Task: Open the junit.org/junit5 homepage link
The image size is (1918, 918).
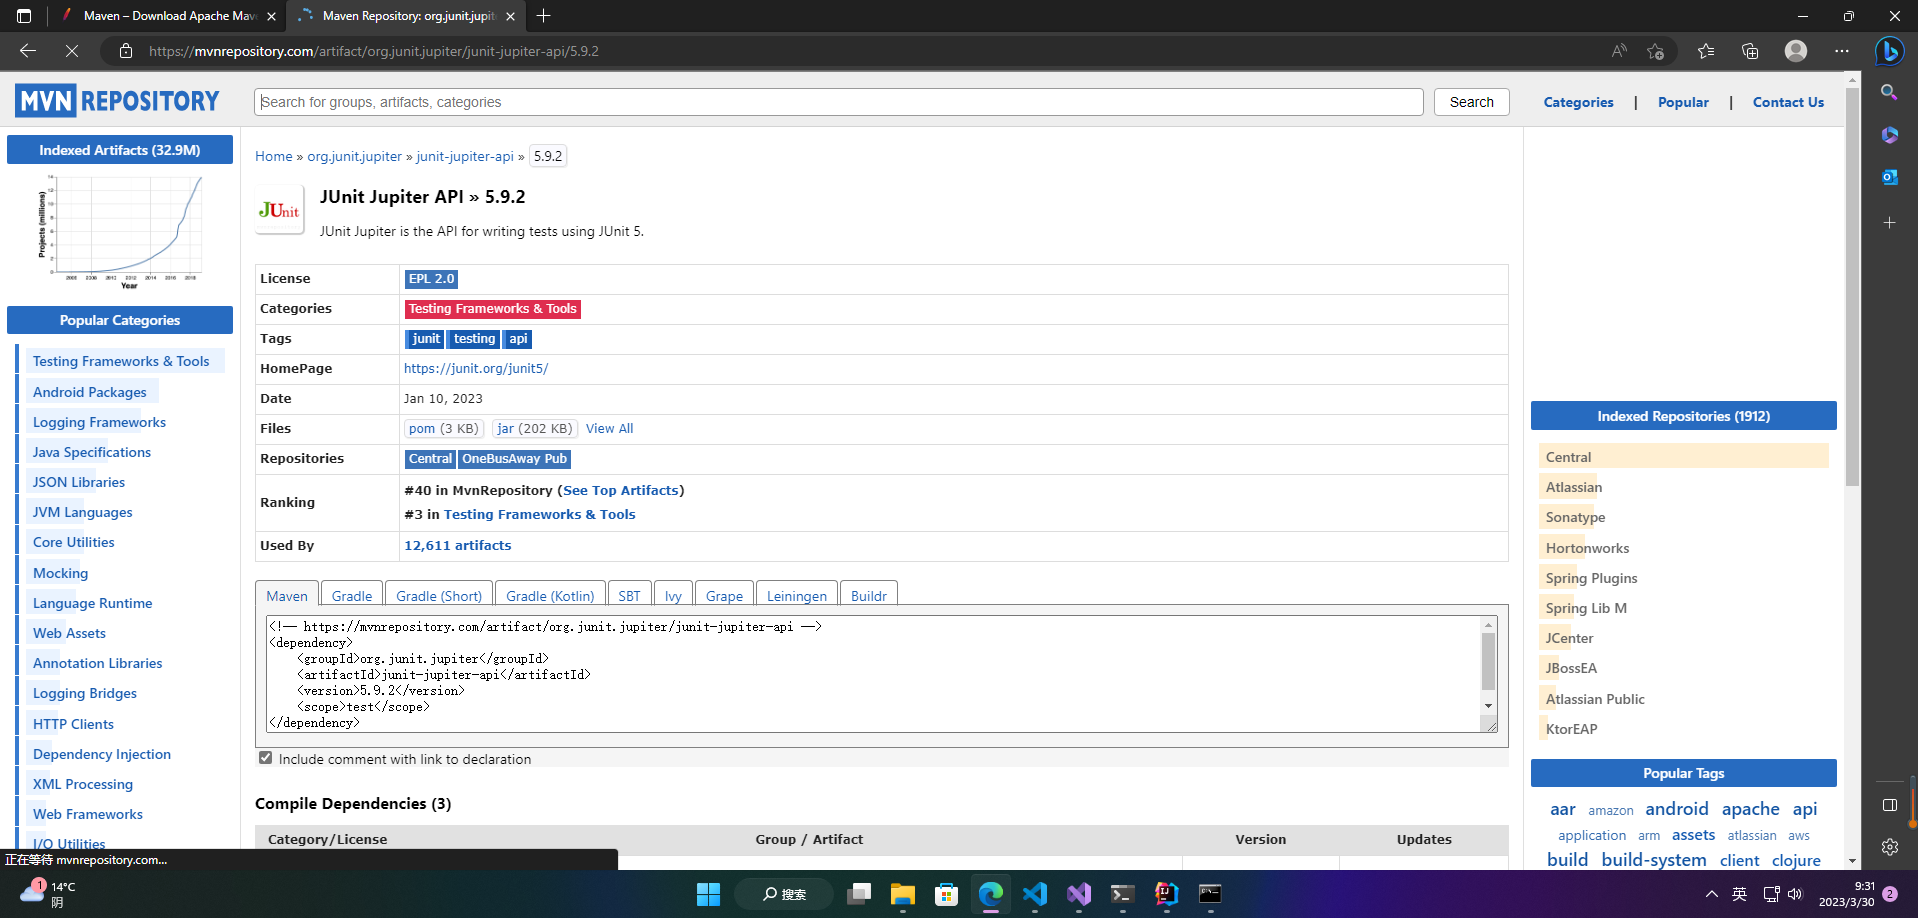Action: point(476,368)
